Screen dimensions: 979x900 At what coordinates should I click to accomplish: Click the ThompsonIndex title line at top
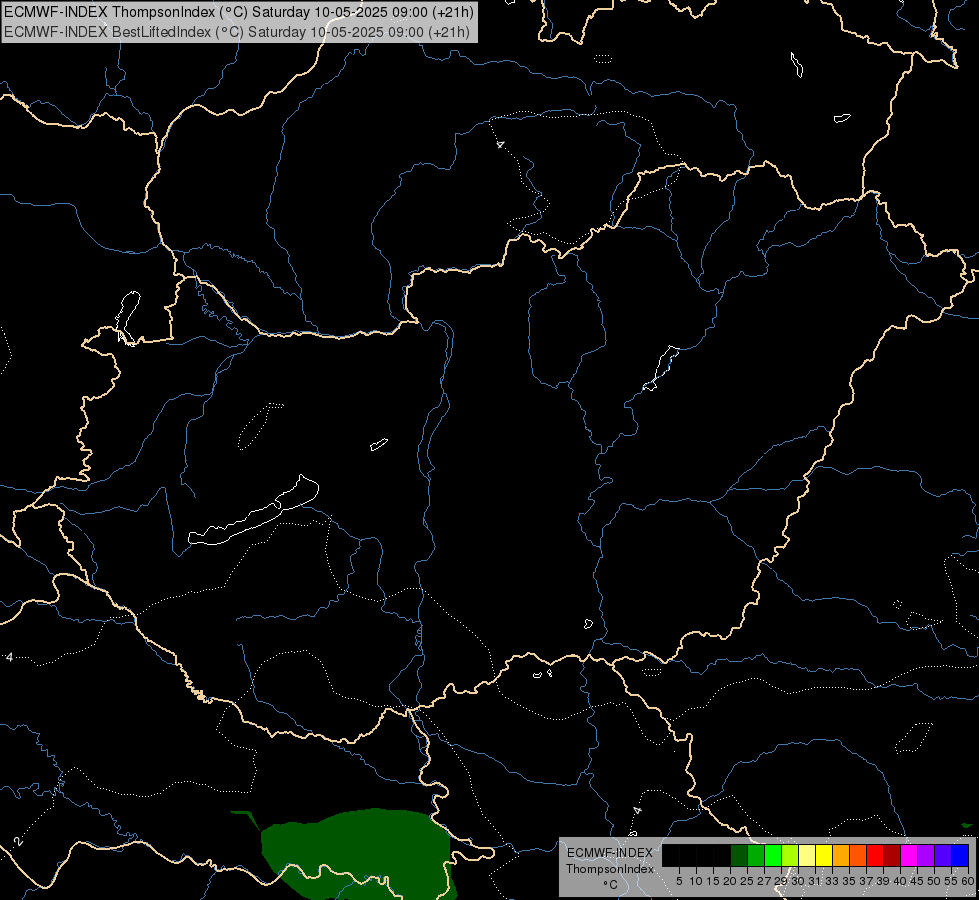(x=239, y=12)
